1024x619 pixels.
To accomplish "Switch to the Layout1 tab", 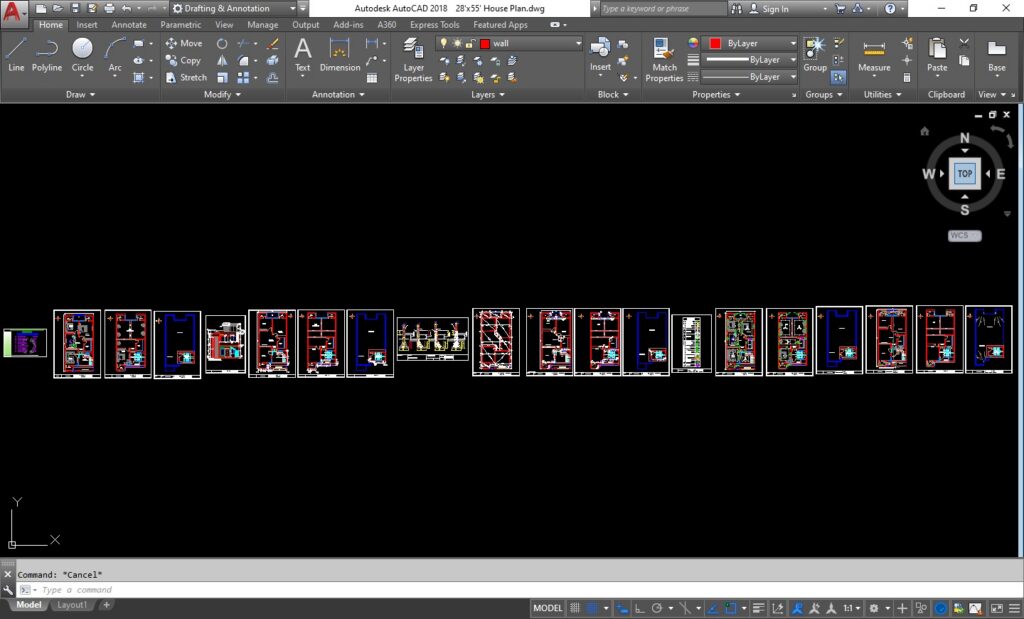I will tap(71, 605).
